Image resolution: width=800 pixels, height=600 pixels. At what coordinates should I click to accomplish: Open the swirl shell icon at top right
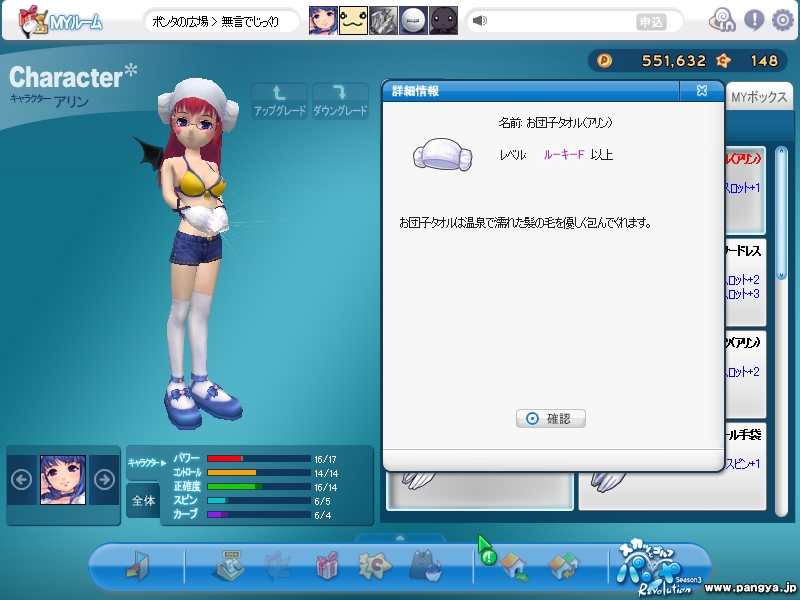click(x=722, y=21)
